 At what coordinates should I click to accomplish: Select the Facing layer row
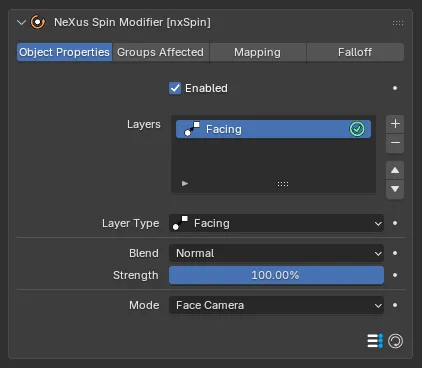pos(273,129)
